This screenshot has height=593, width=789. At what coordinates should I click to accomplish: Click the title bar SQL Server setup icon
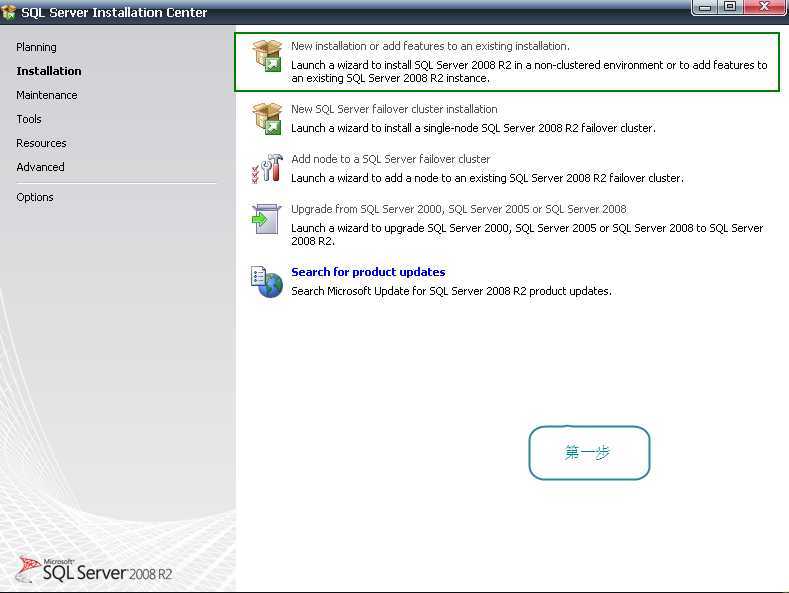click(x=9, y=12)
